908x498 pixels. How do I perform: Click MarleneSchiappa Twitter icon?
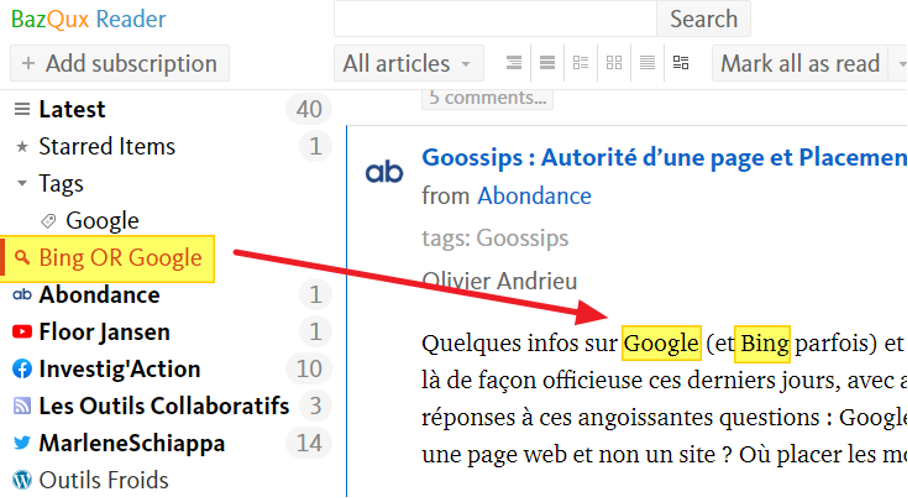[22, 443]
